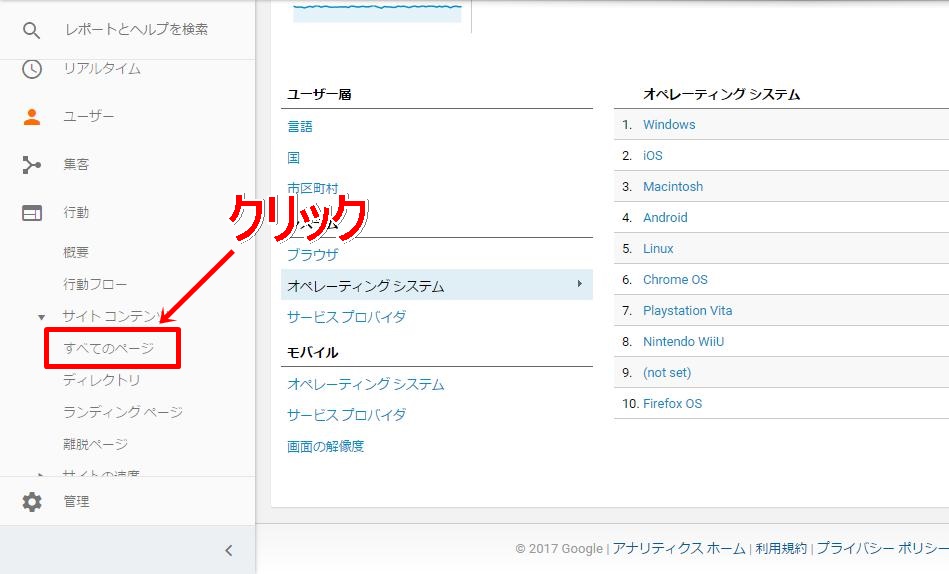
Task: Open the Firefox OS row
Action: click(x=672, y=403)
